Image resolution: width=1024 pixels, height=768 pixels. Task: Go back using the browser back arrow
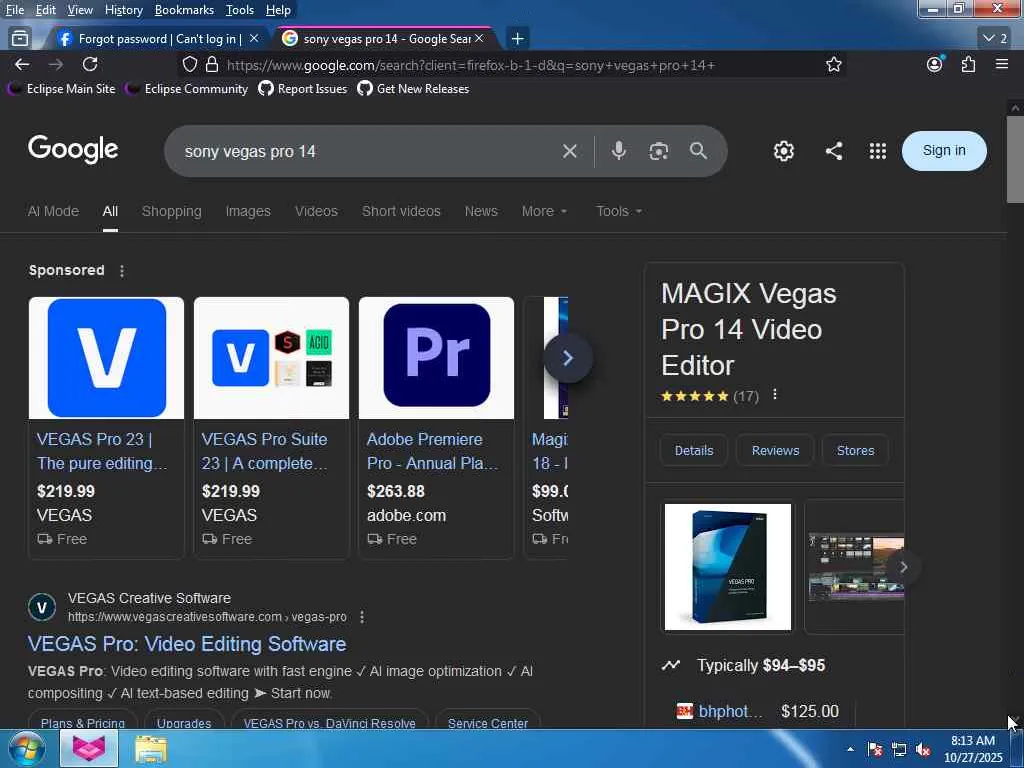click(x=22, y=65)
